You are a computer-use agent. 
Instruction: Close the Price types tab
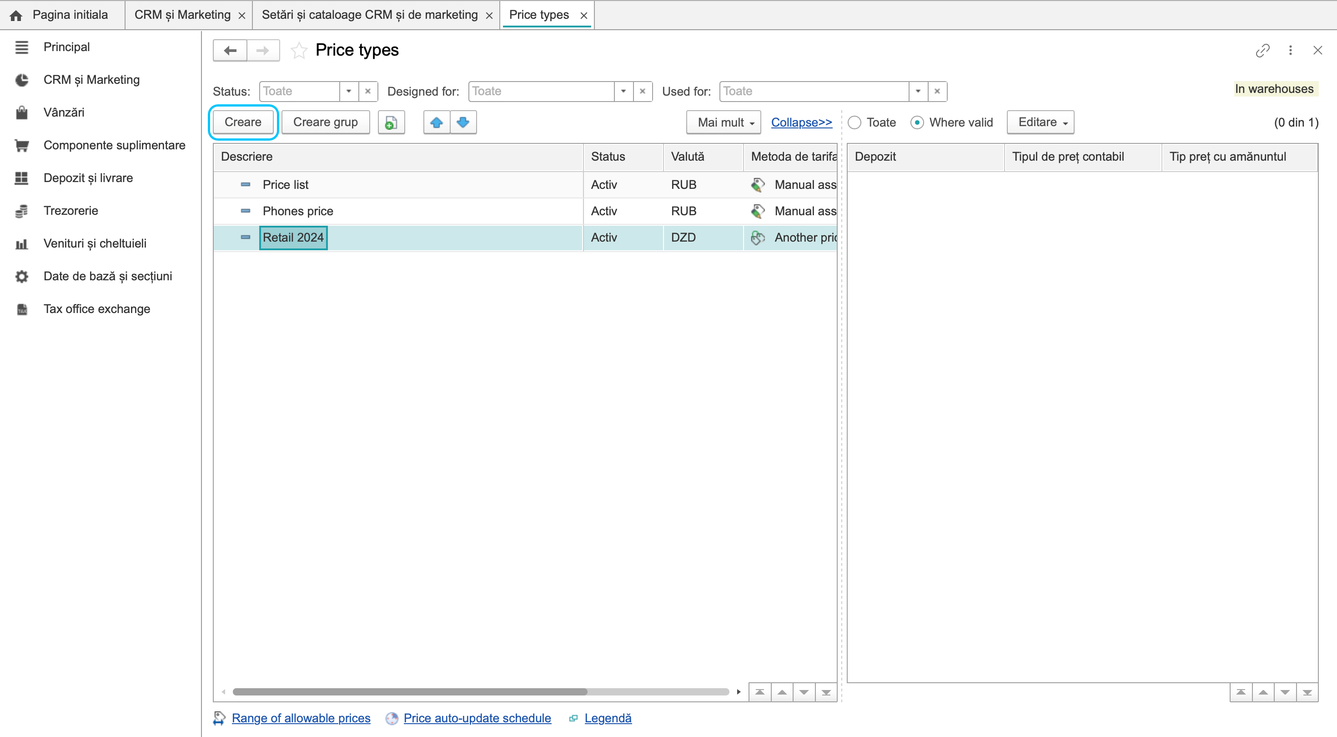pyautogui.click(x=584, y=16)
